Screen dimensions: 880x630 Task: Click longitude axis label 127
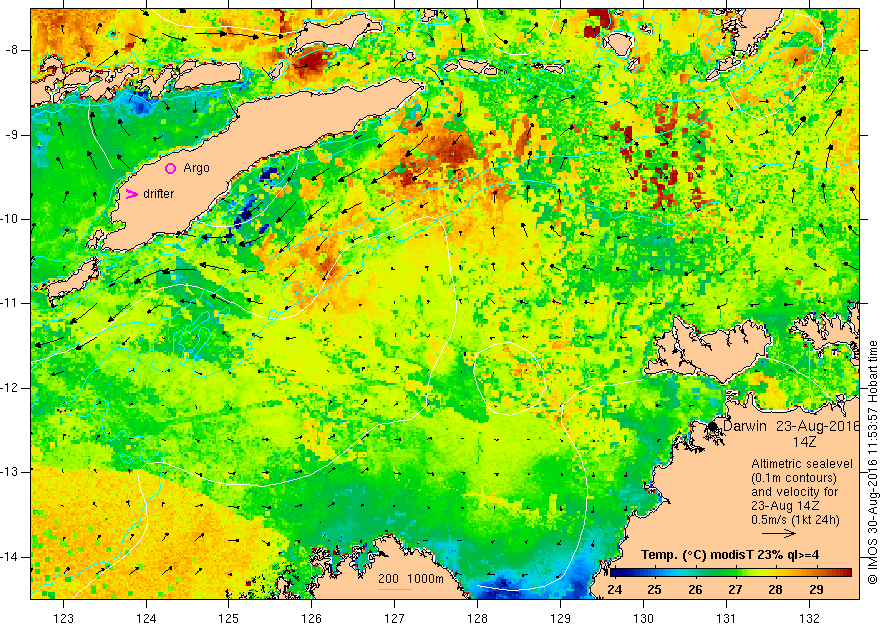pos(395,619)
